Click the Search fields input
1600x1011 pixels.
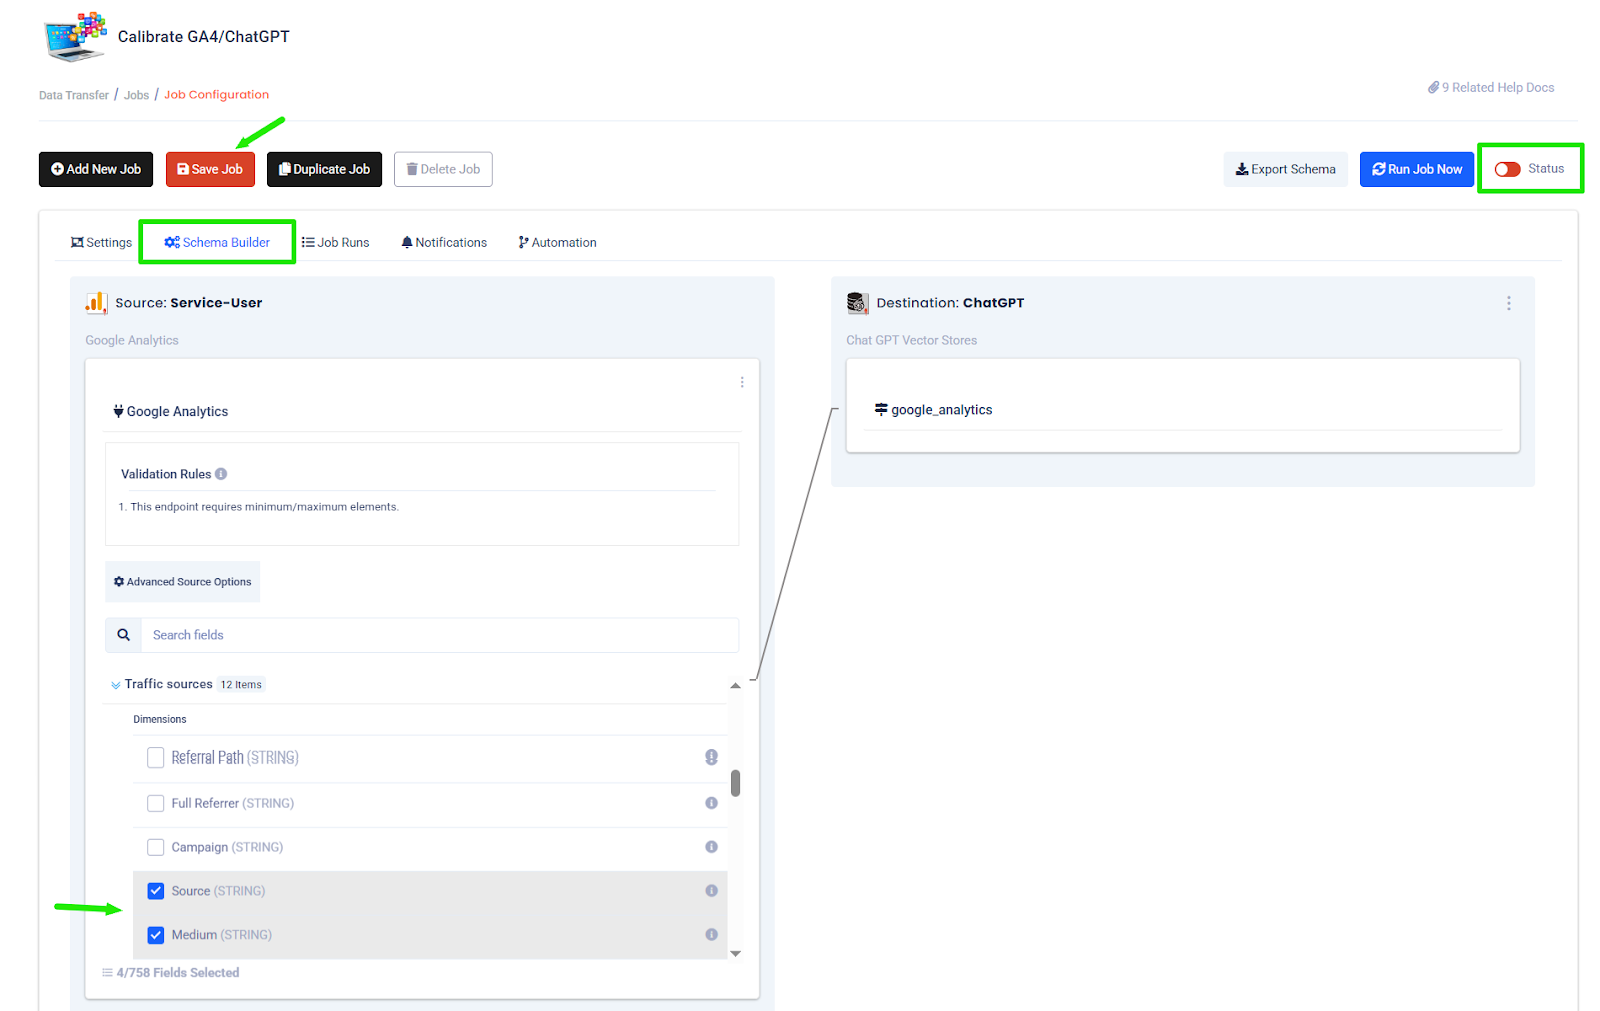(440, 635)
